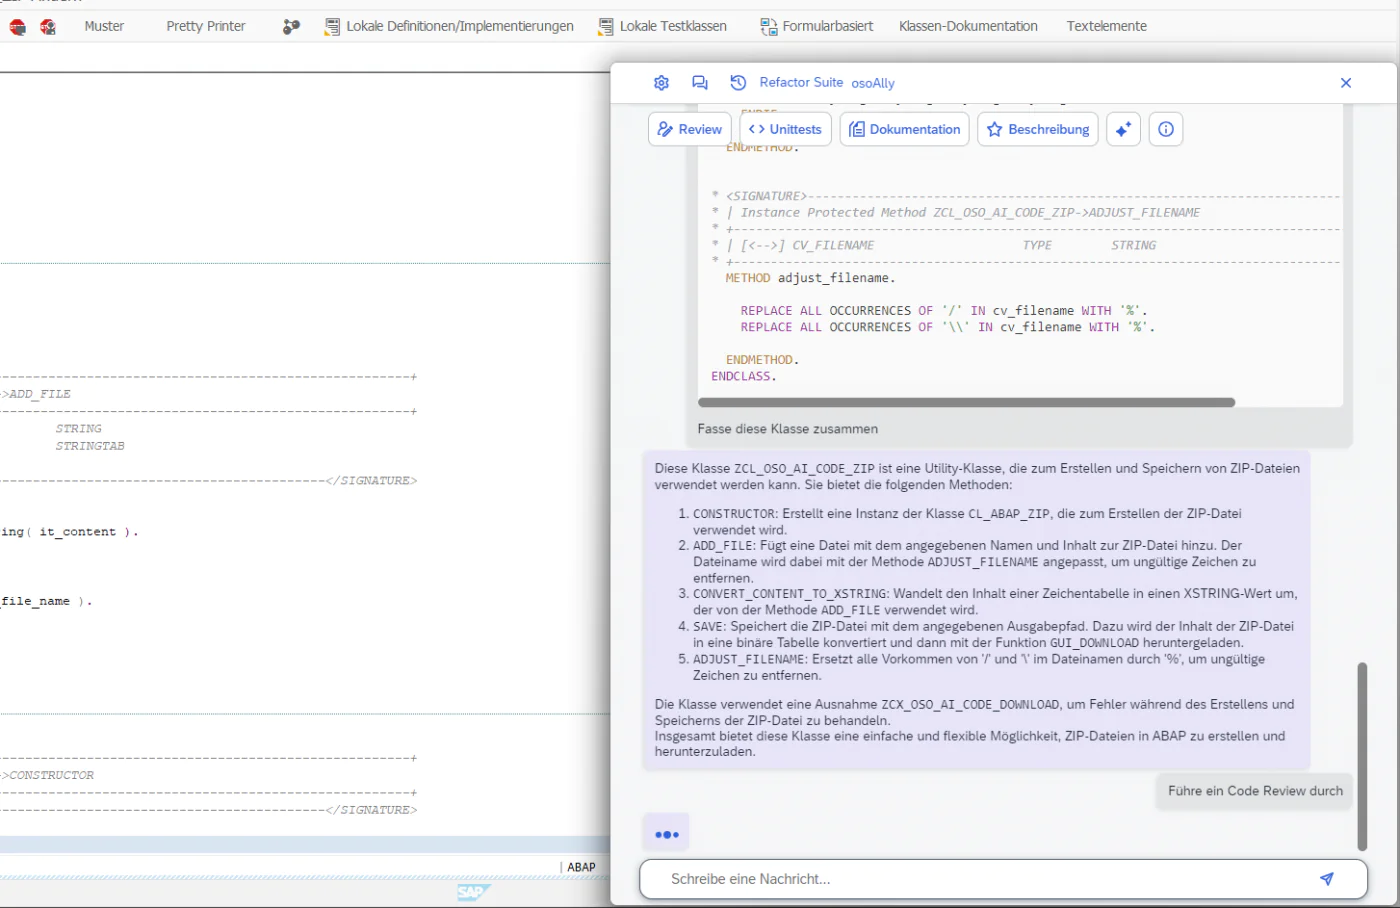Click the typing indicator dots bubble
Image resolution: width=1400 pixels, height=908 pixels.
(x=667, y=834)
